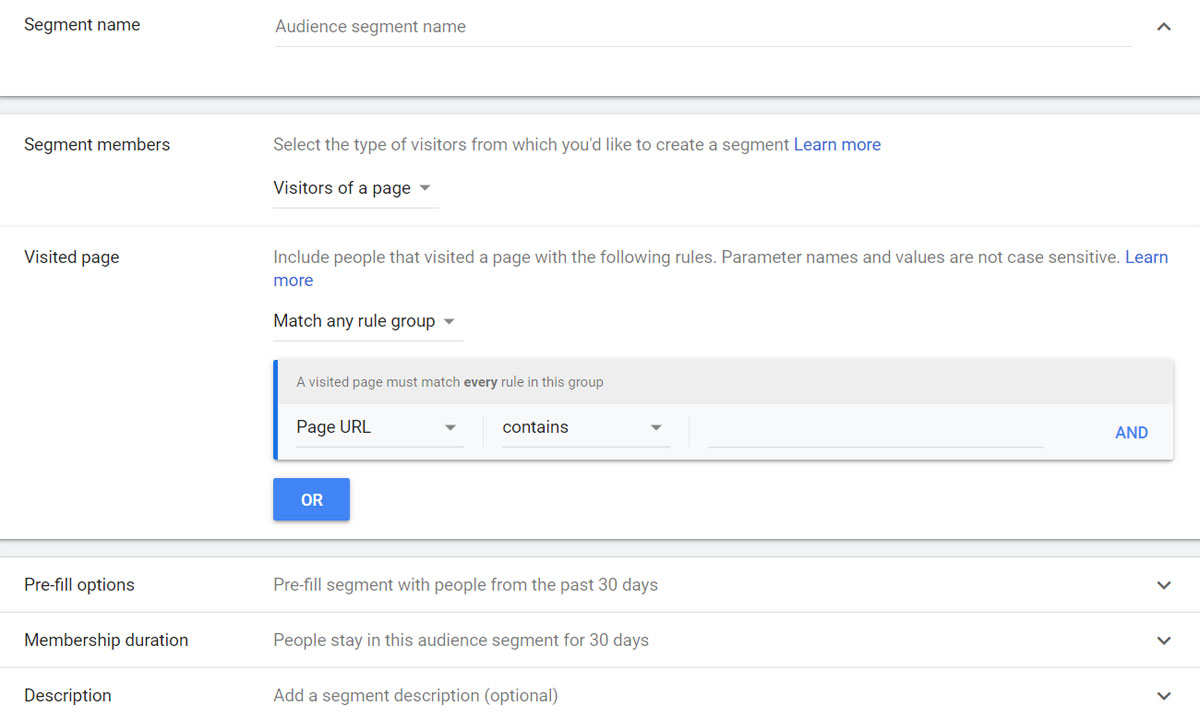Click the Pre-fill options label

pos(79,585)
